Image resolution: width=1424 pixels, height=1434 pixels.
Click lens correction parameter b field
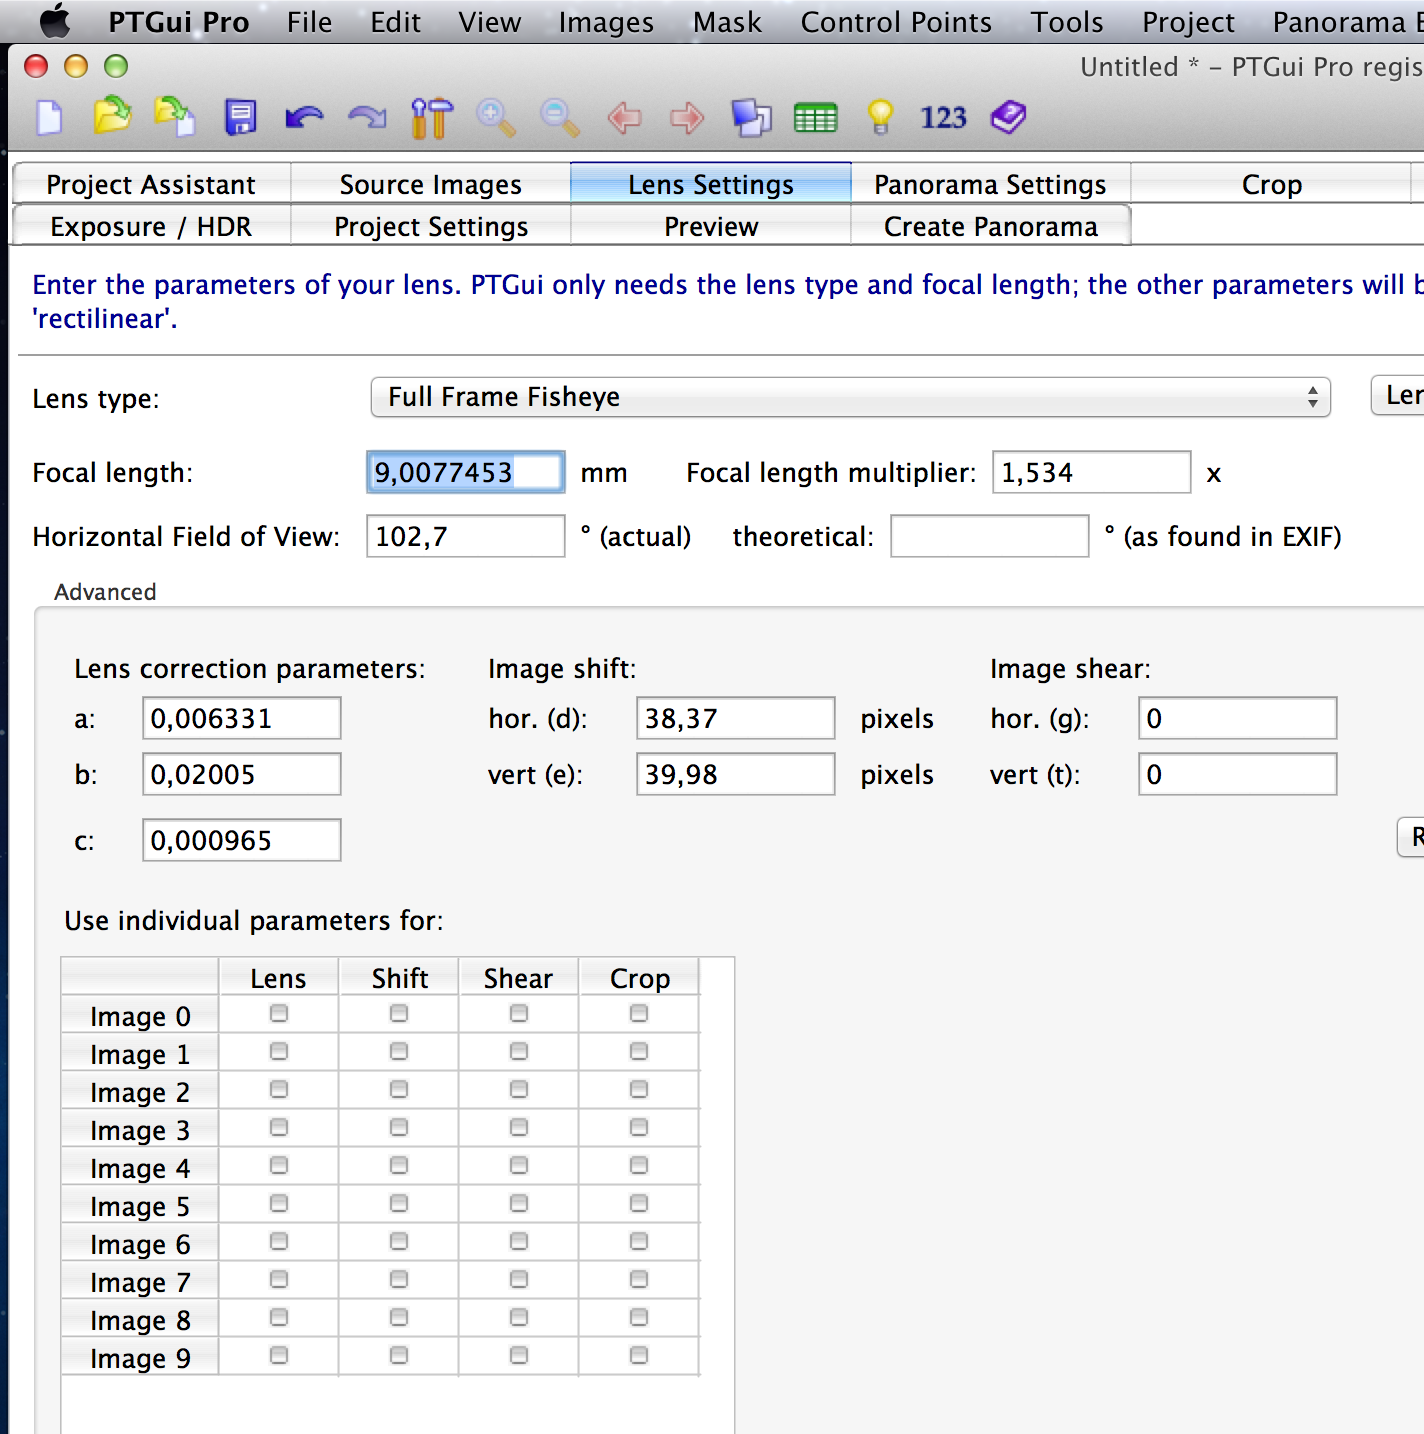(241, 774)
